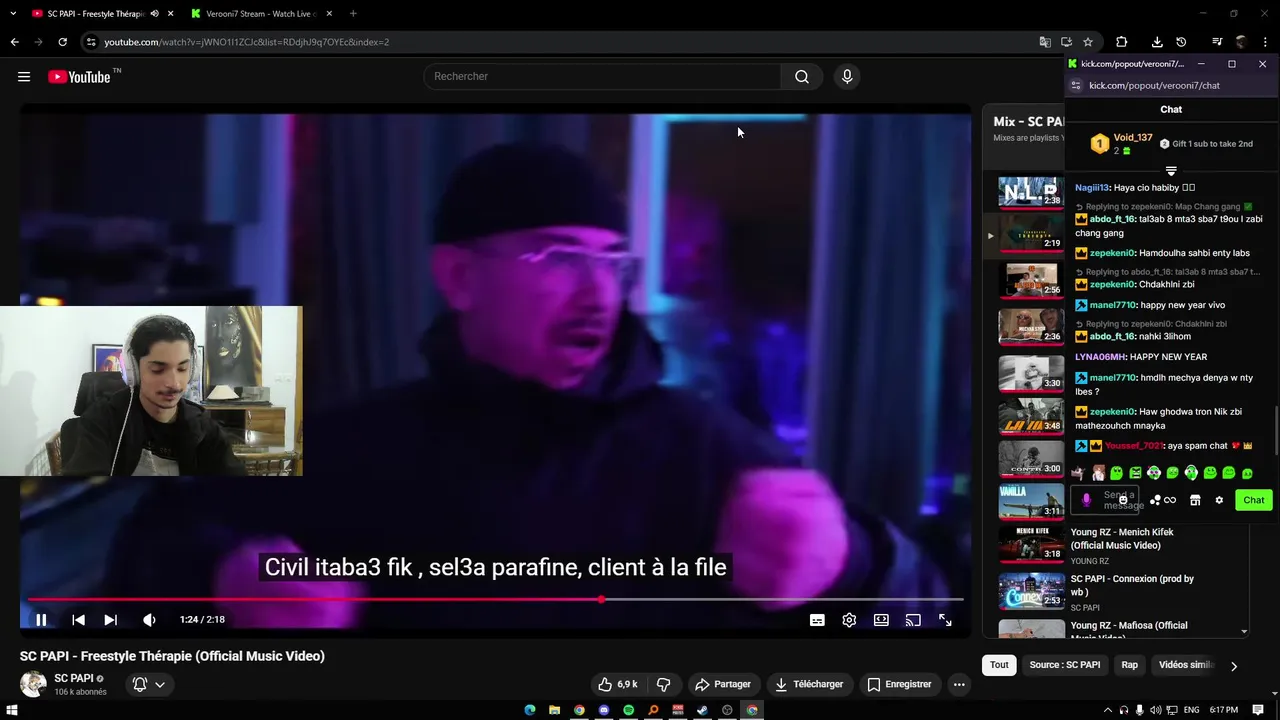Open a new browser tab
Viewport: 1280px width, 720px height.
click(x=353, y=14)
